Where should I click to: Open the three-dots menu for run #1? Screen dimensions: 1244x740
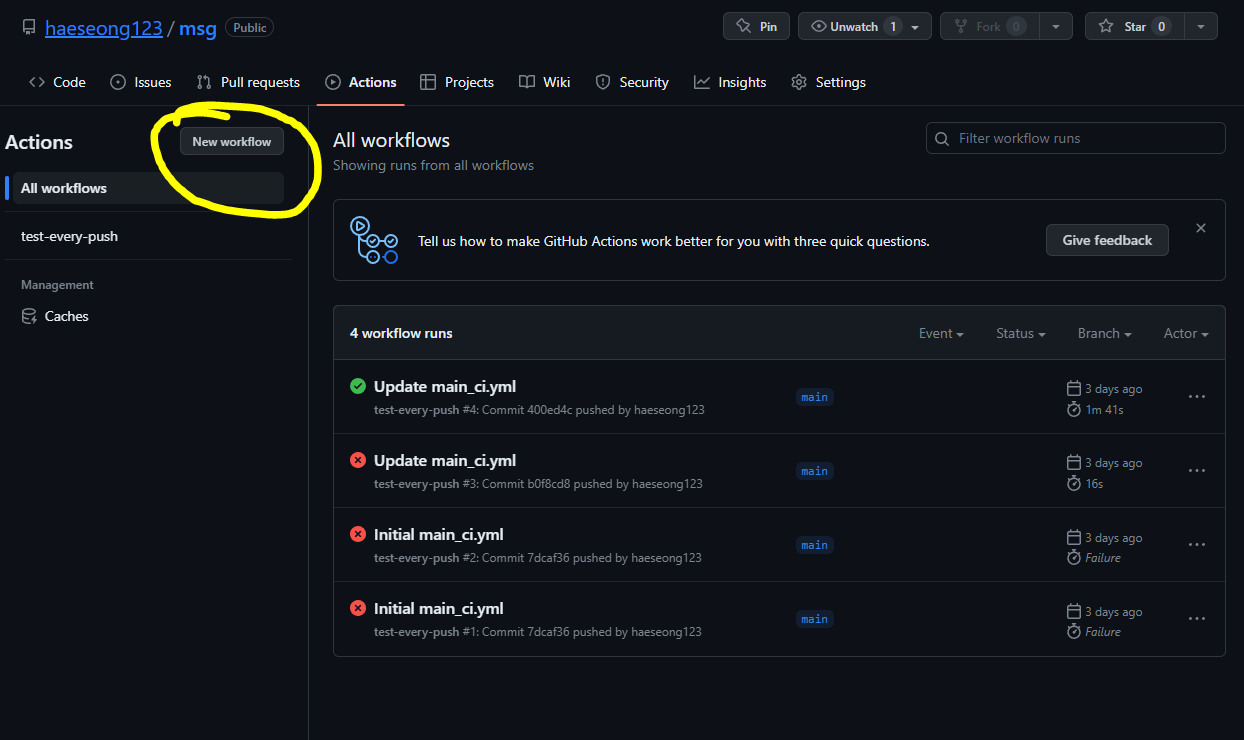(1197, 619)
